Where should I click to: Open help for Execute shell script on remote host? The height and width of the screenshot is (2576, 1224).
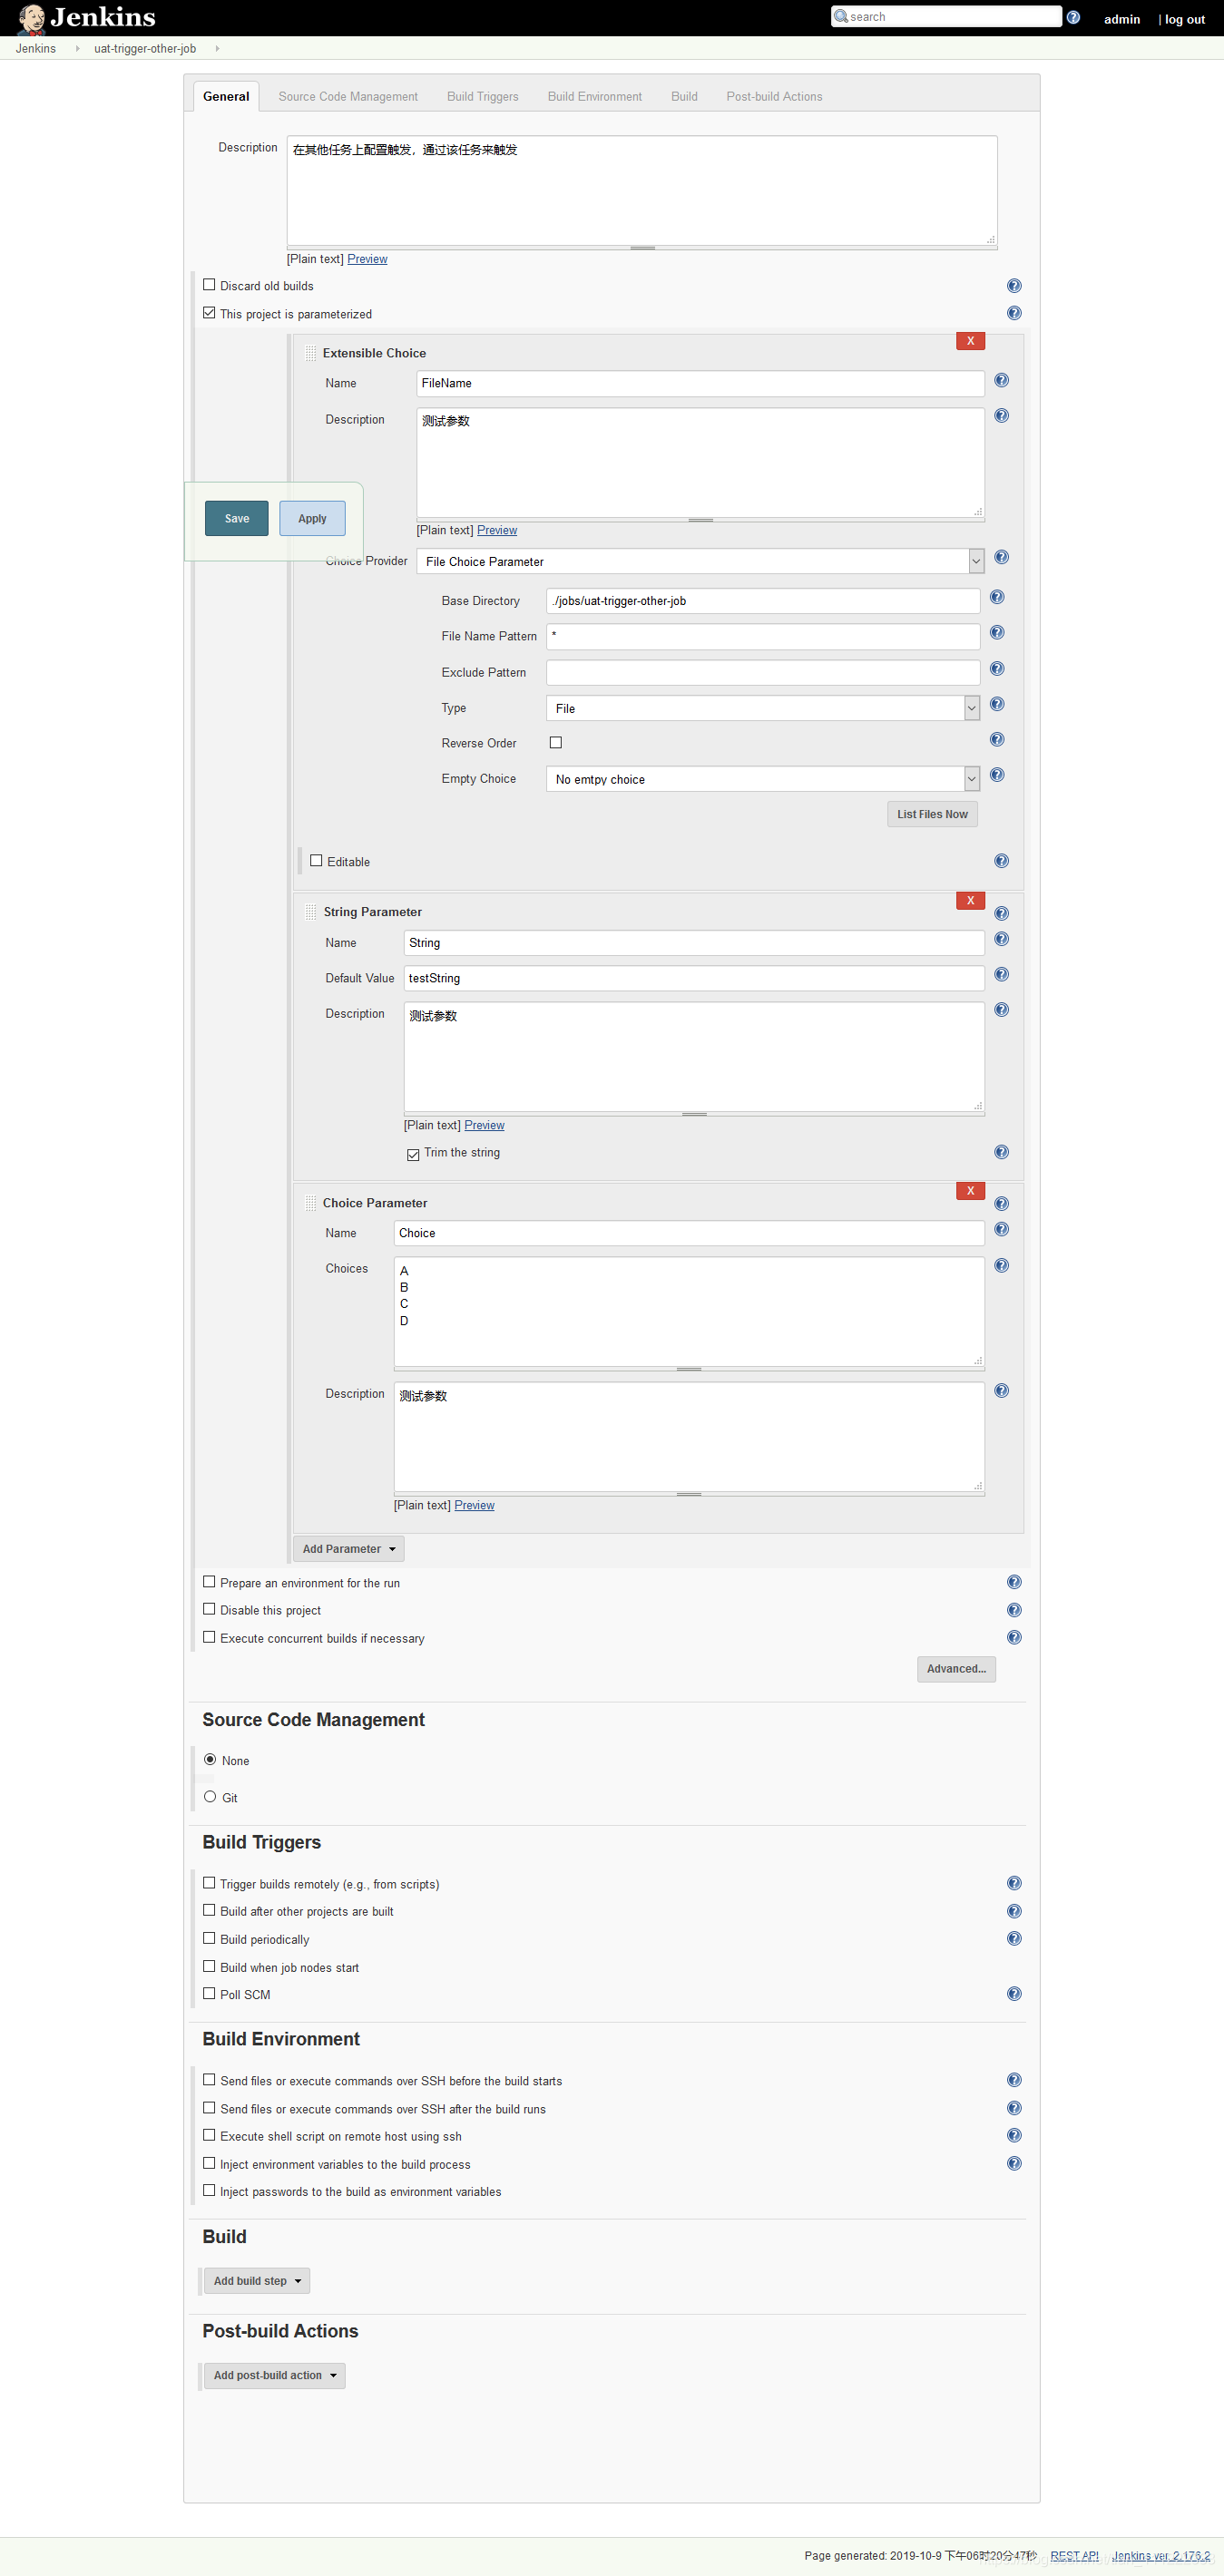(1014, 2135)
